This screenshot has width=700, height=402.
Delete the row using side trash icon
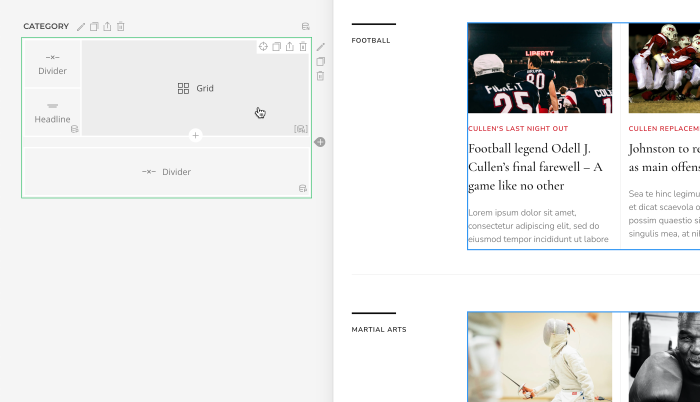(x=321, y=76)
